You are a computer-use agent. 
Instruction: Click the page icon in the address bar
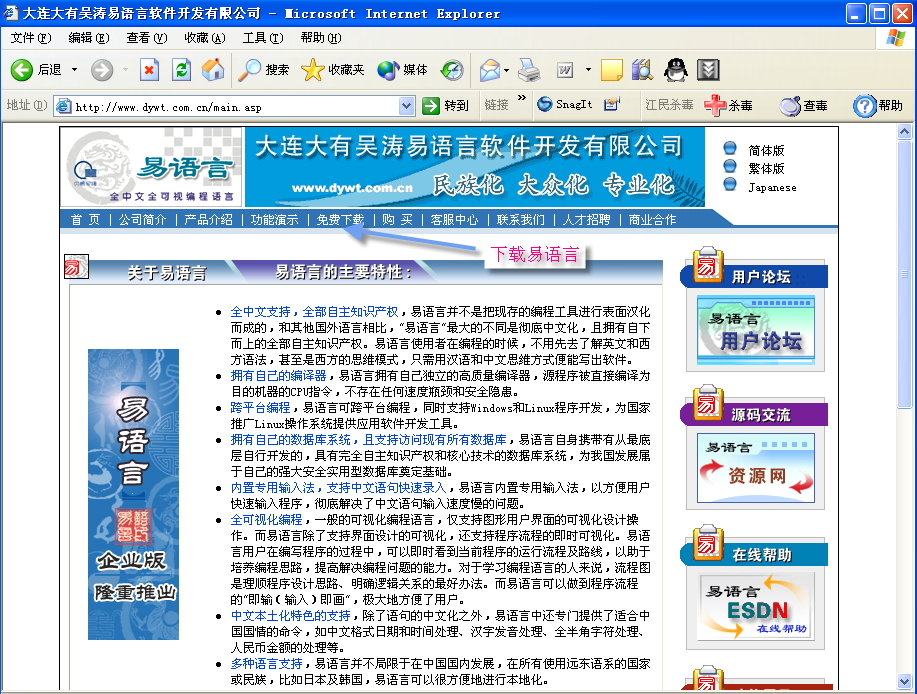click(63, 106)
